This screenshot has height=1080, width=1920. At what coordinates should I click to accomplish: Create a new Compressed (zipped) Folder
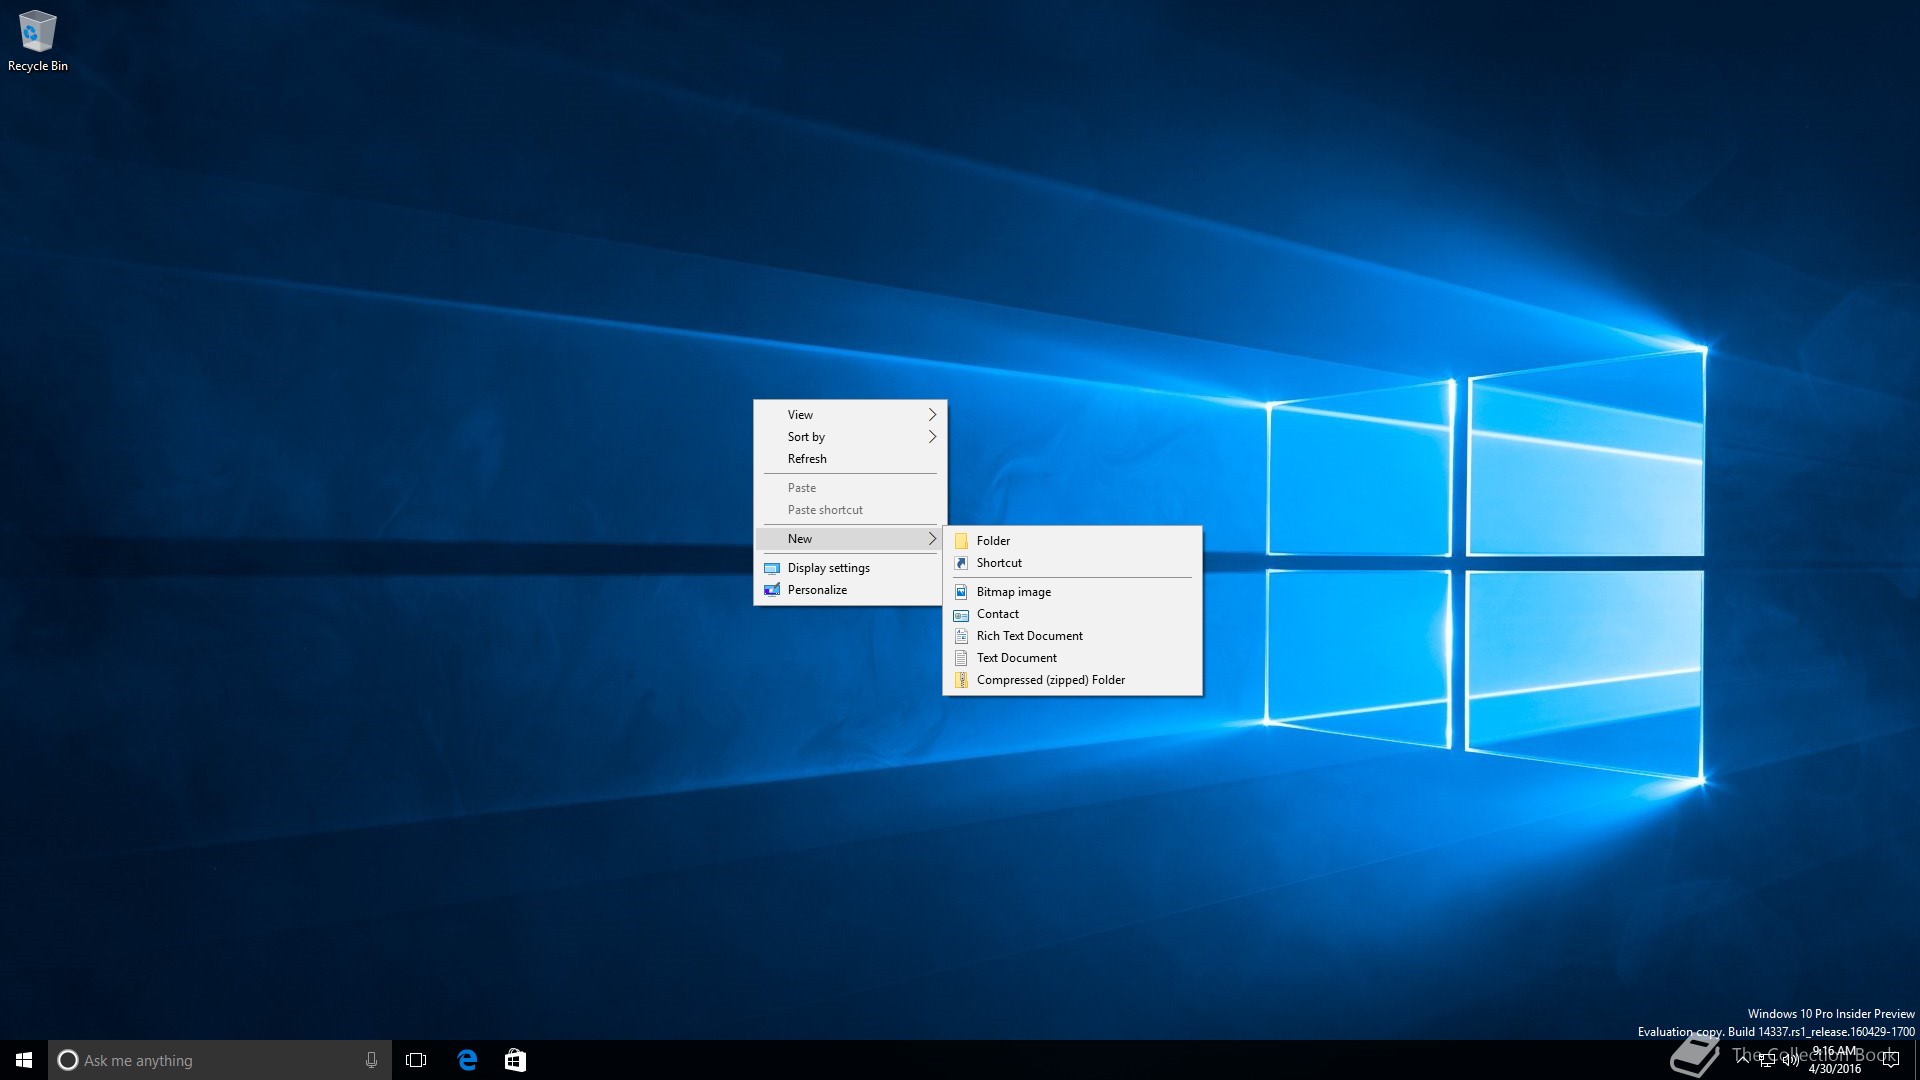click(x=1072, y=679)
